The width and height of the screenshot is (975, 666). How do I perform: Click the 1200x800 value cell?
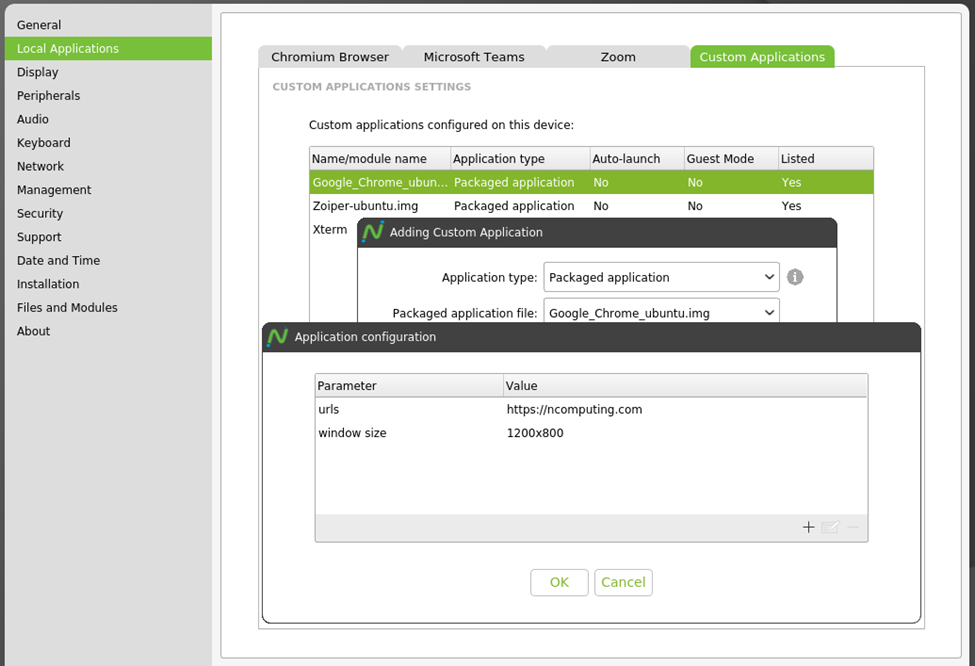click(x=535, y=433)
